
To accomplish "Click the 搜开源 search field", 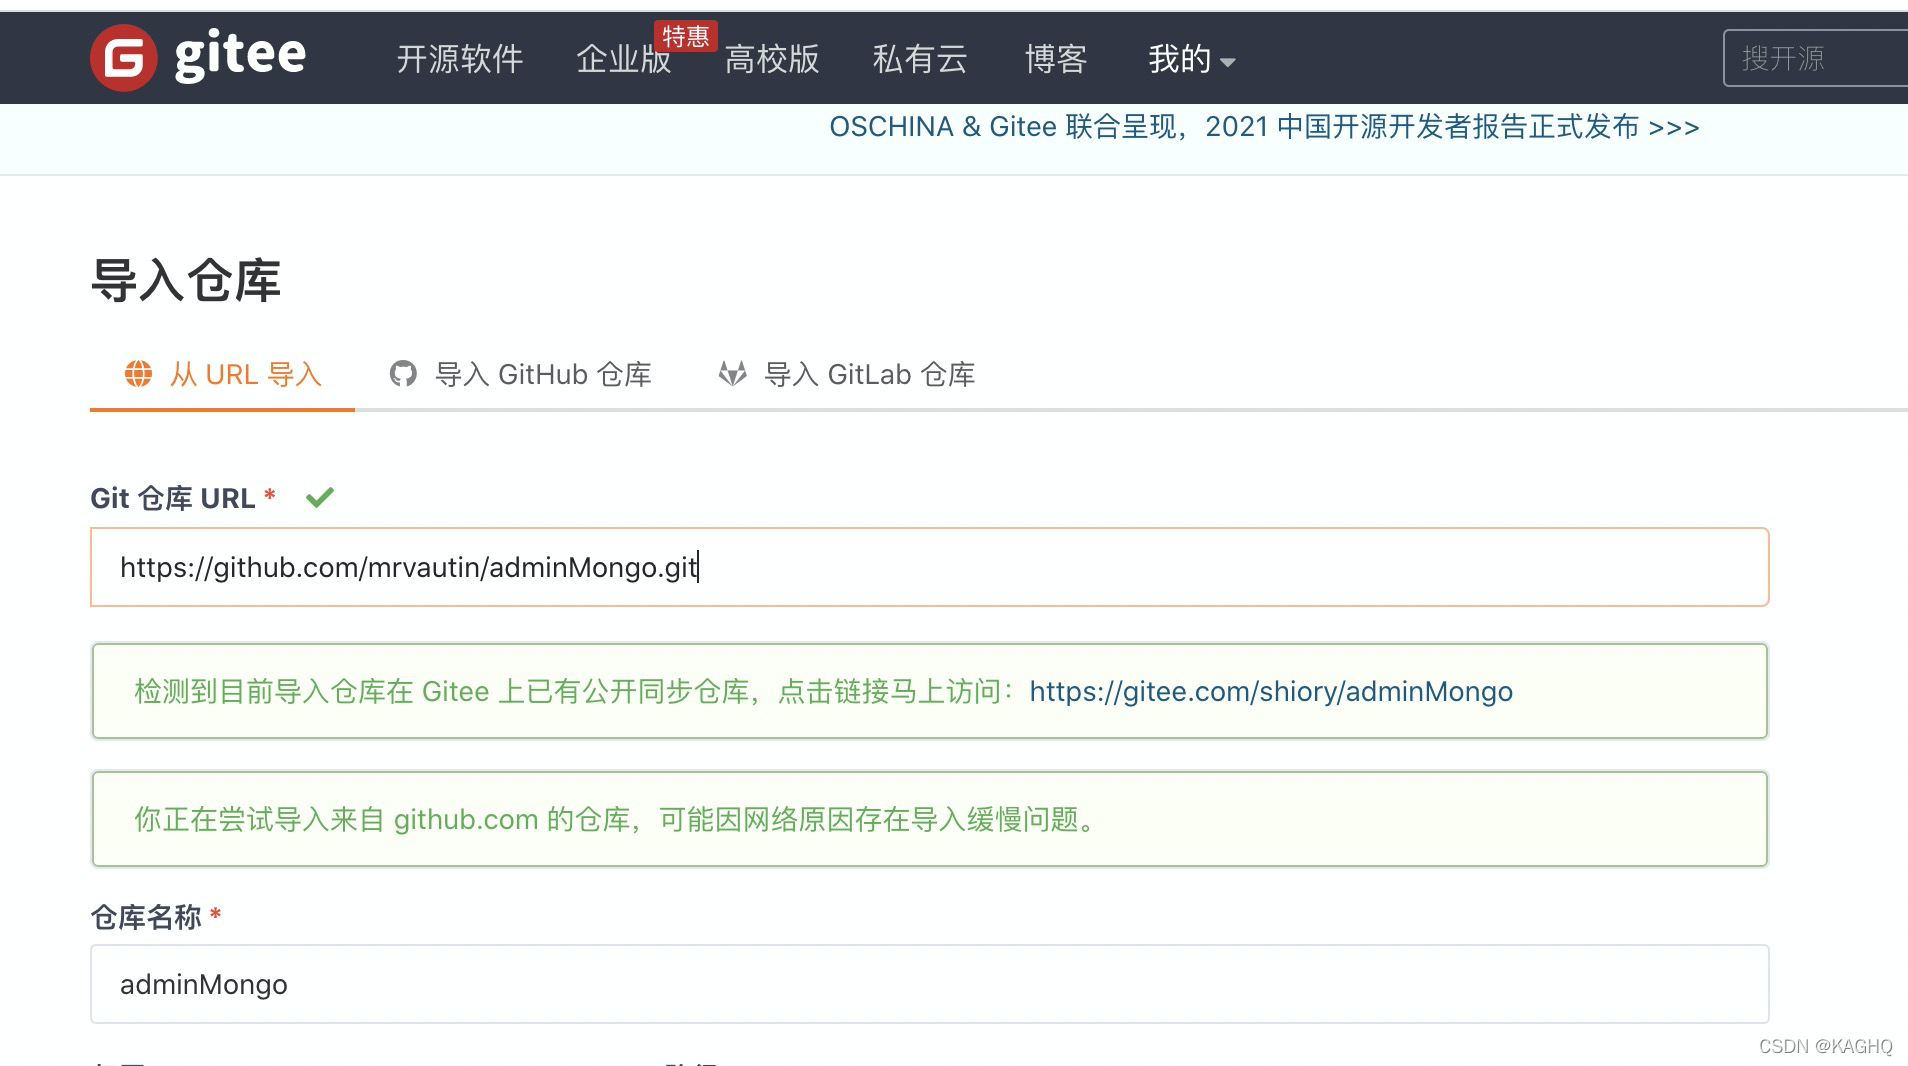I will pos(1815,58).
